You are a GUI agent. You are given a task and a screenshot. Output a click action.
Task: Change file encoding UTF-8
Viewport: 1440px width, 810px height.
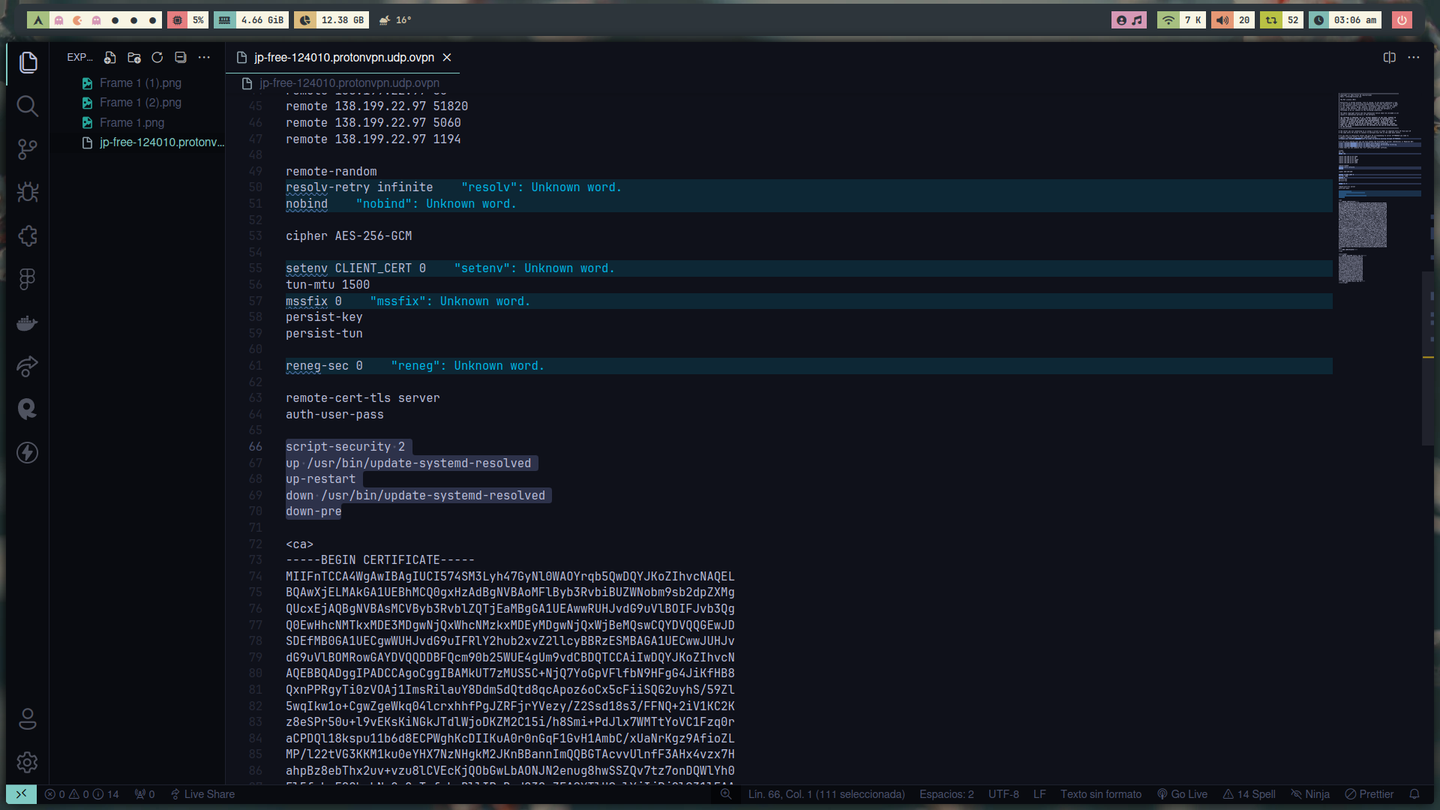[1003, 794]
